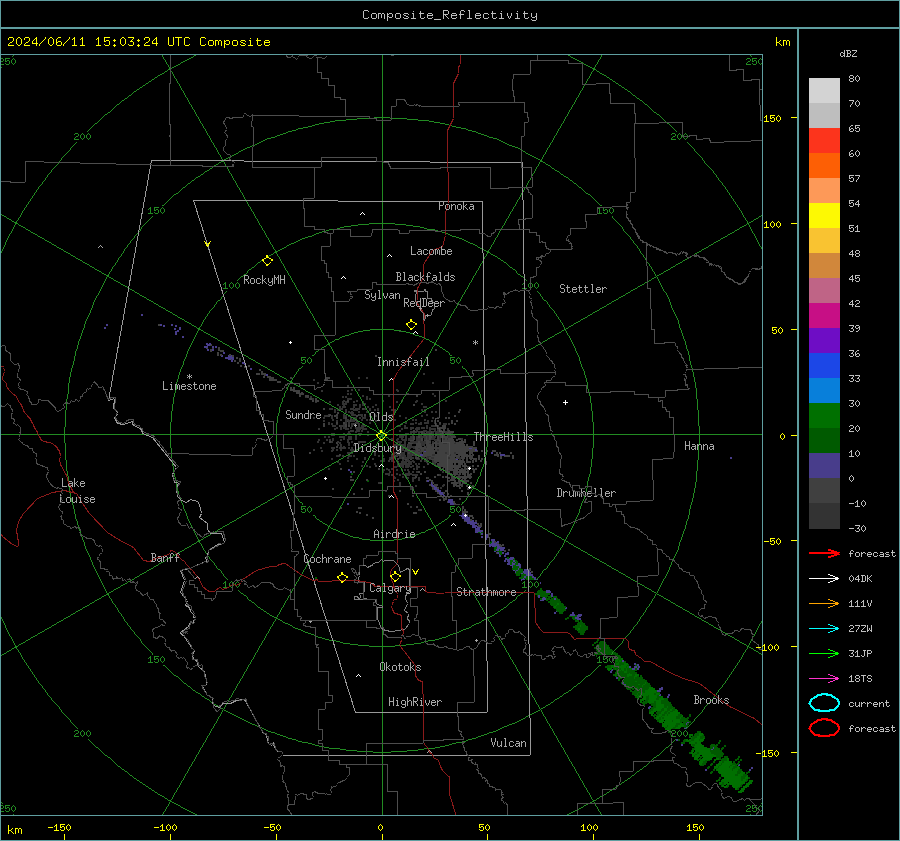The height and width of the screenshot is (841, 900).
Task: Click the dBZ legend heading
Action: coord(848,53)
